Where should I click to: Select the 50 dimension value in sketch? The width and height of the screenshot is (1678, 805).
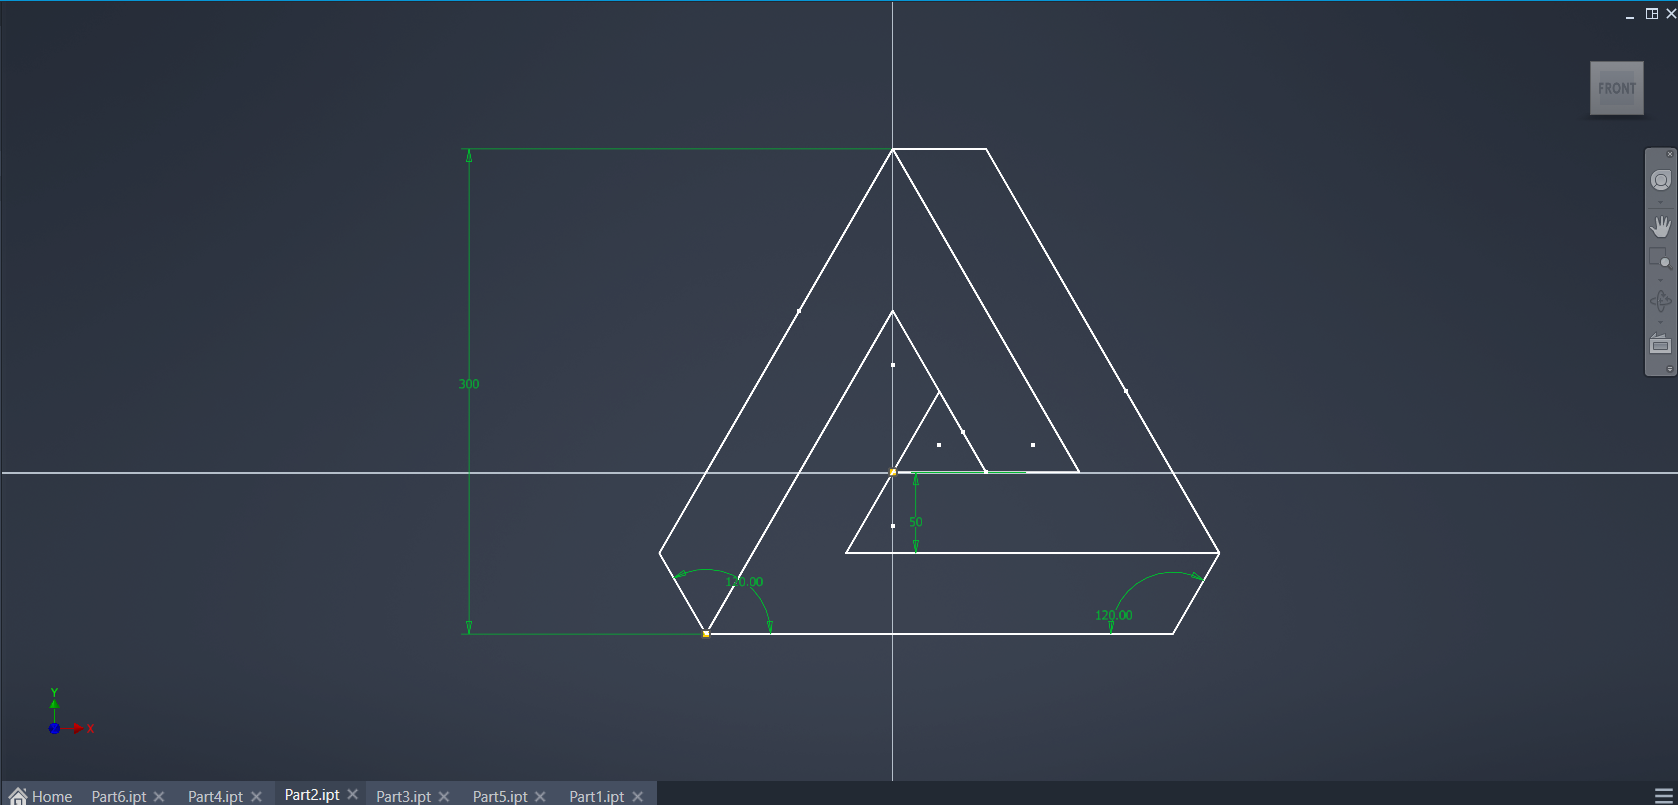point(915,522)
